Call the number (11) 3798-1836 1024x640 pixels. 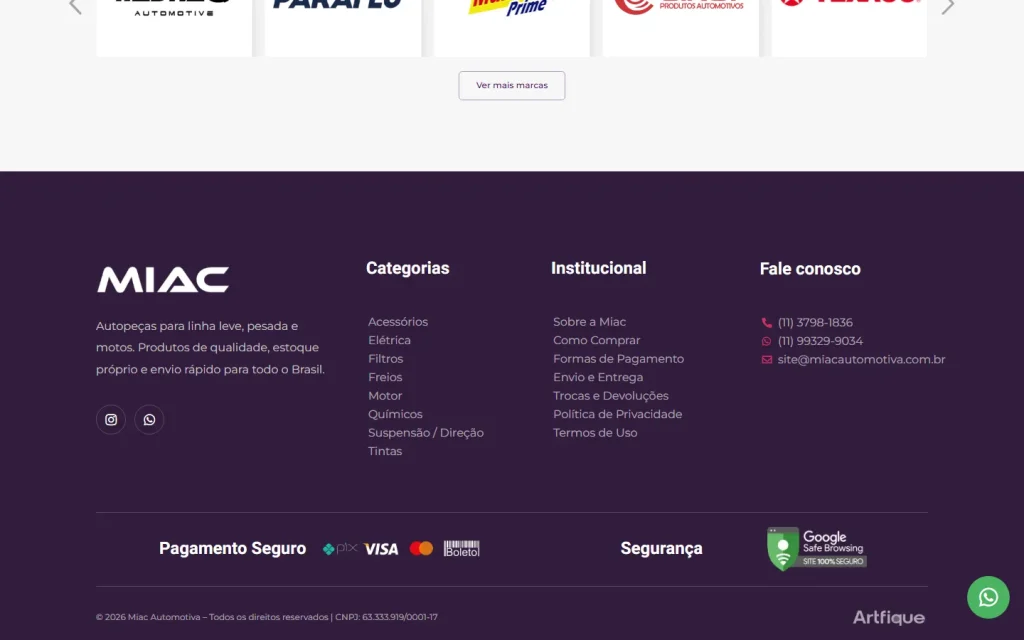tap(815, 323)
